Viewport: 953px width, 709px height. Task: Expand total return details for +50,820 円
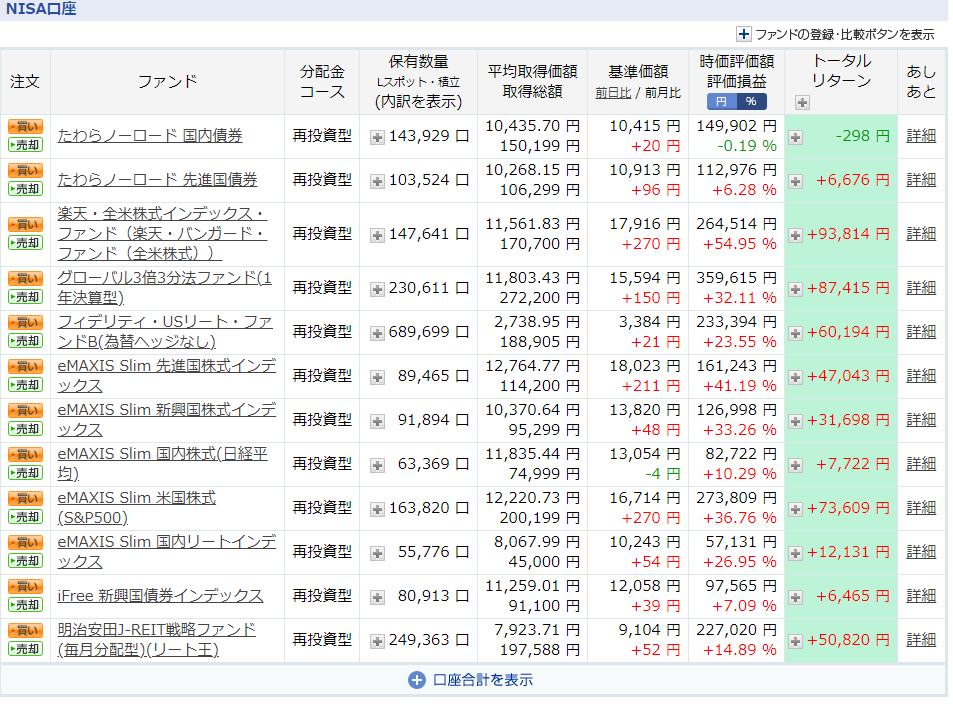coord(795,641)
